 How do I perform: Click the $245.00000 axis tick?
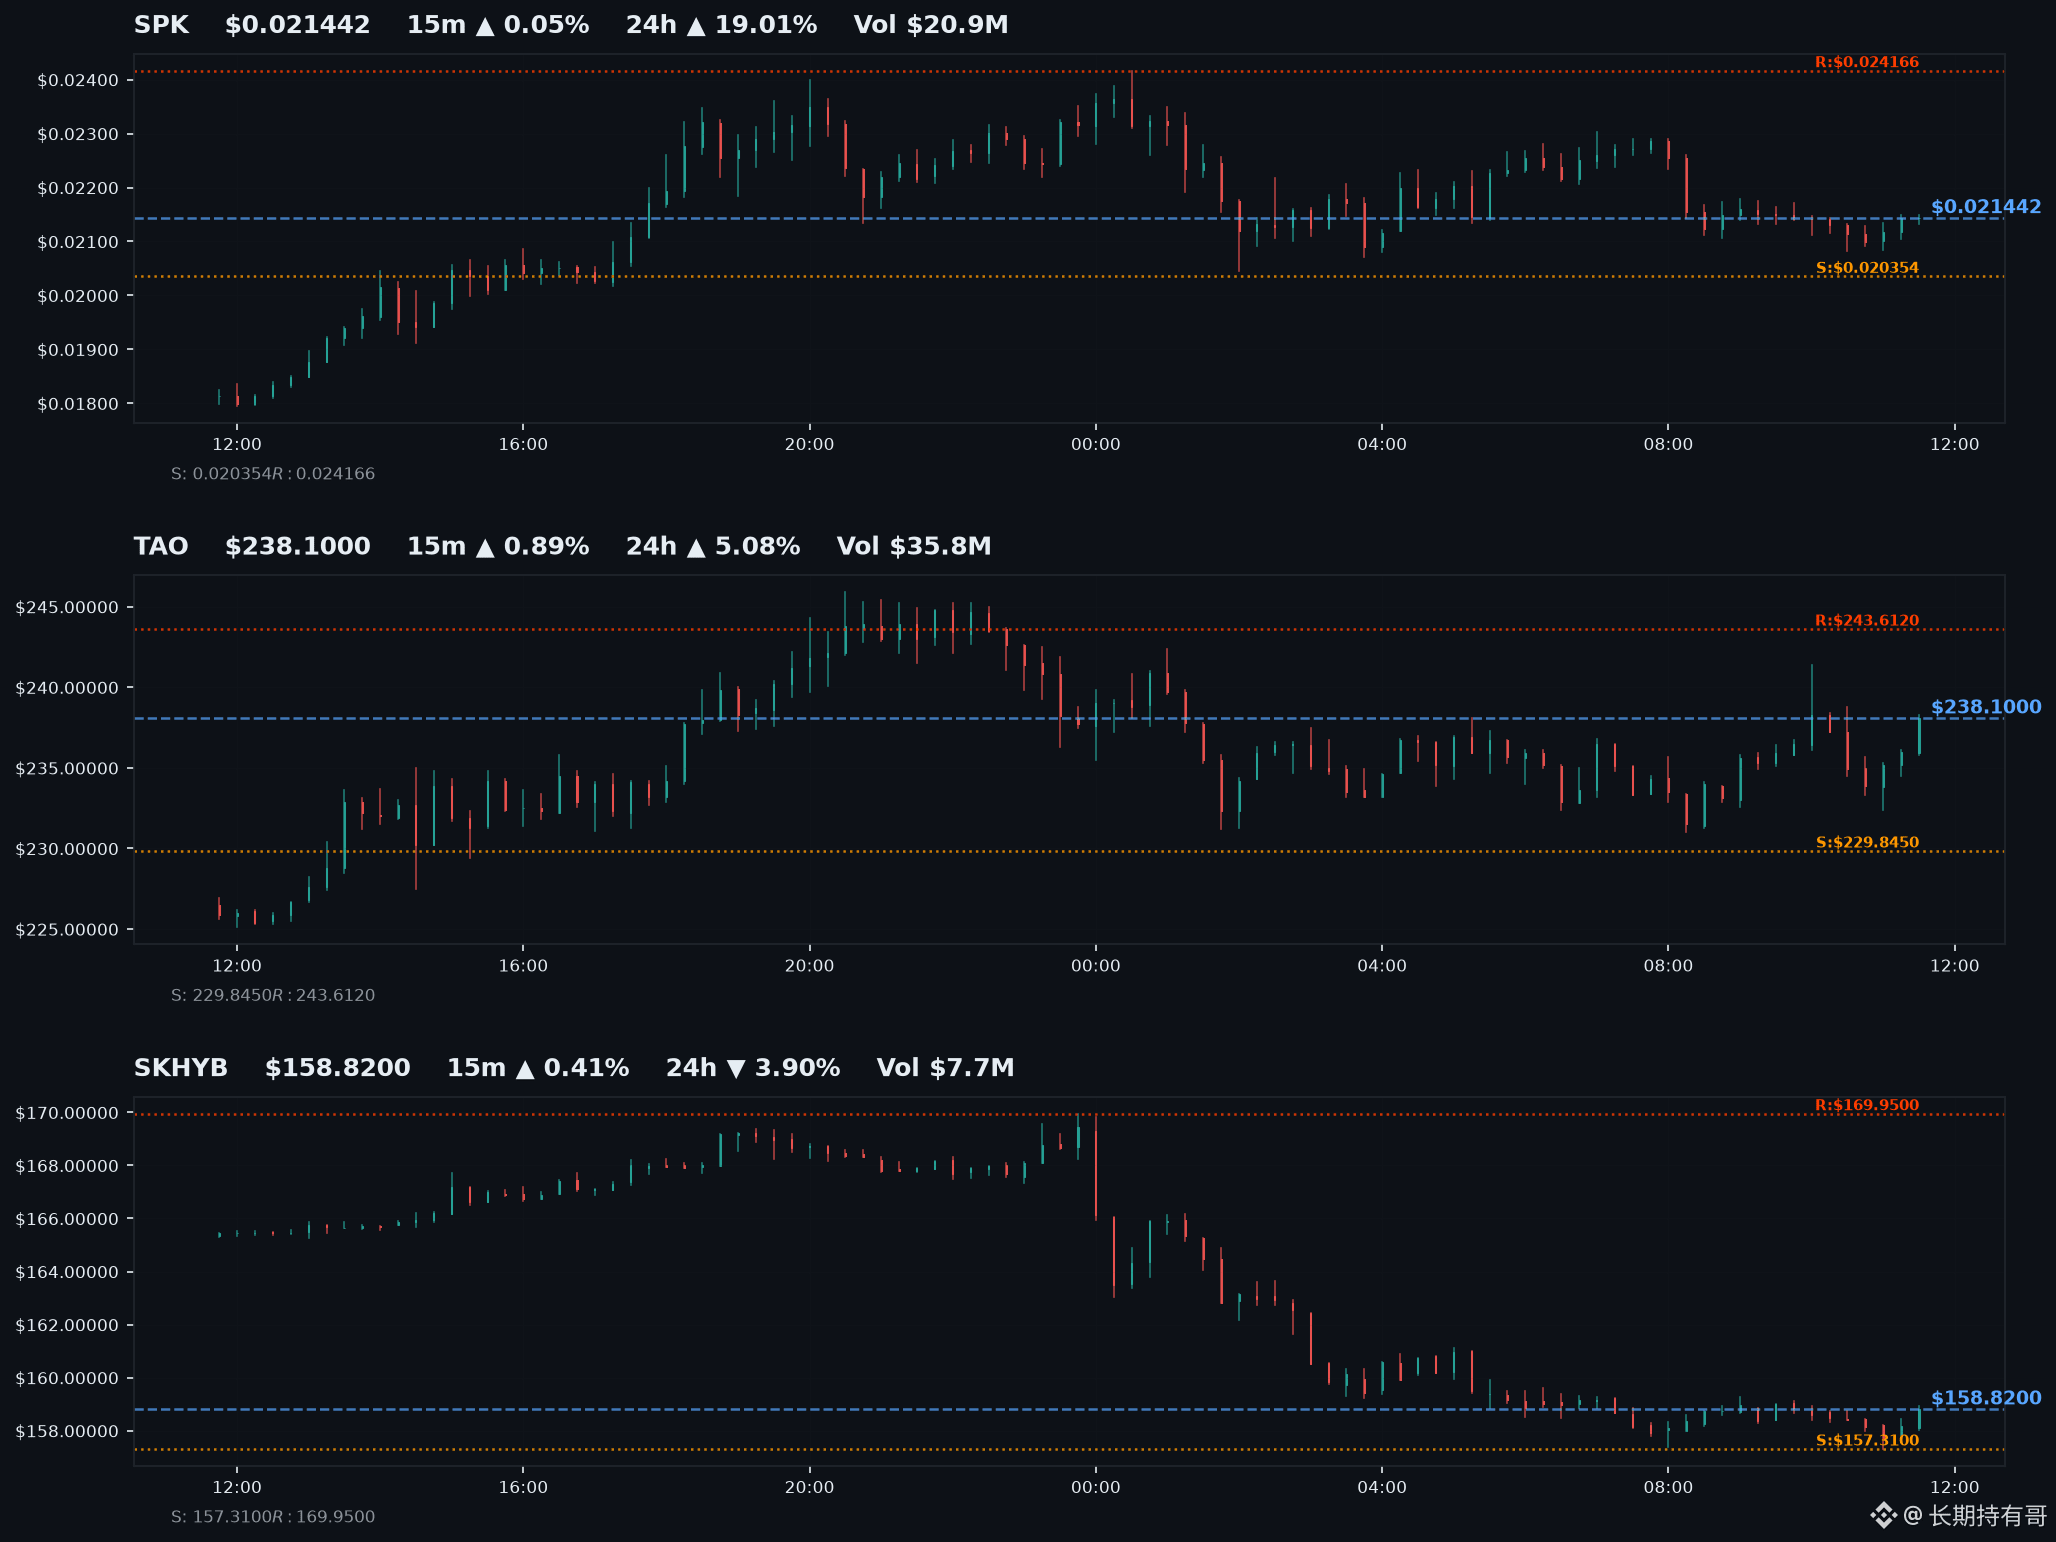tap(67, 608)
